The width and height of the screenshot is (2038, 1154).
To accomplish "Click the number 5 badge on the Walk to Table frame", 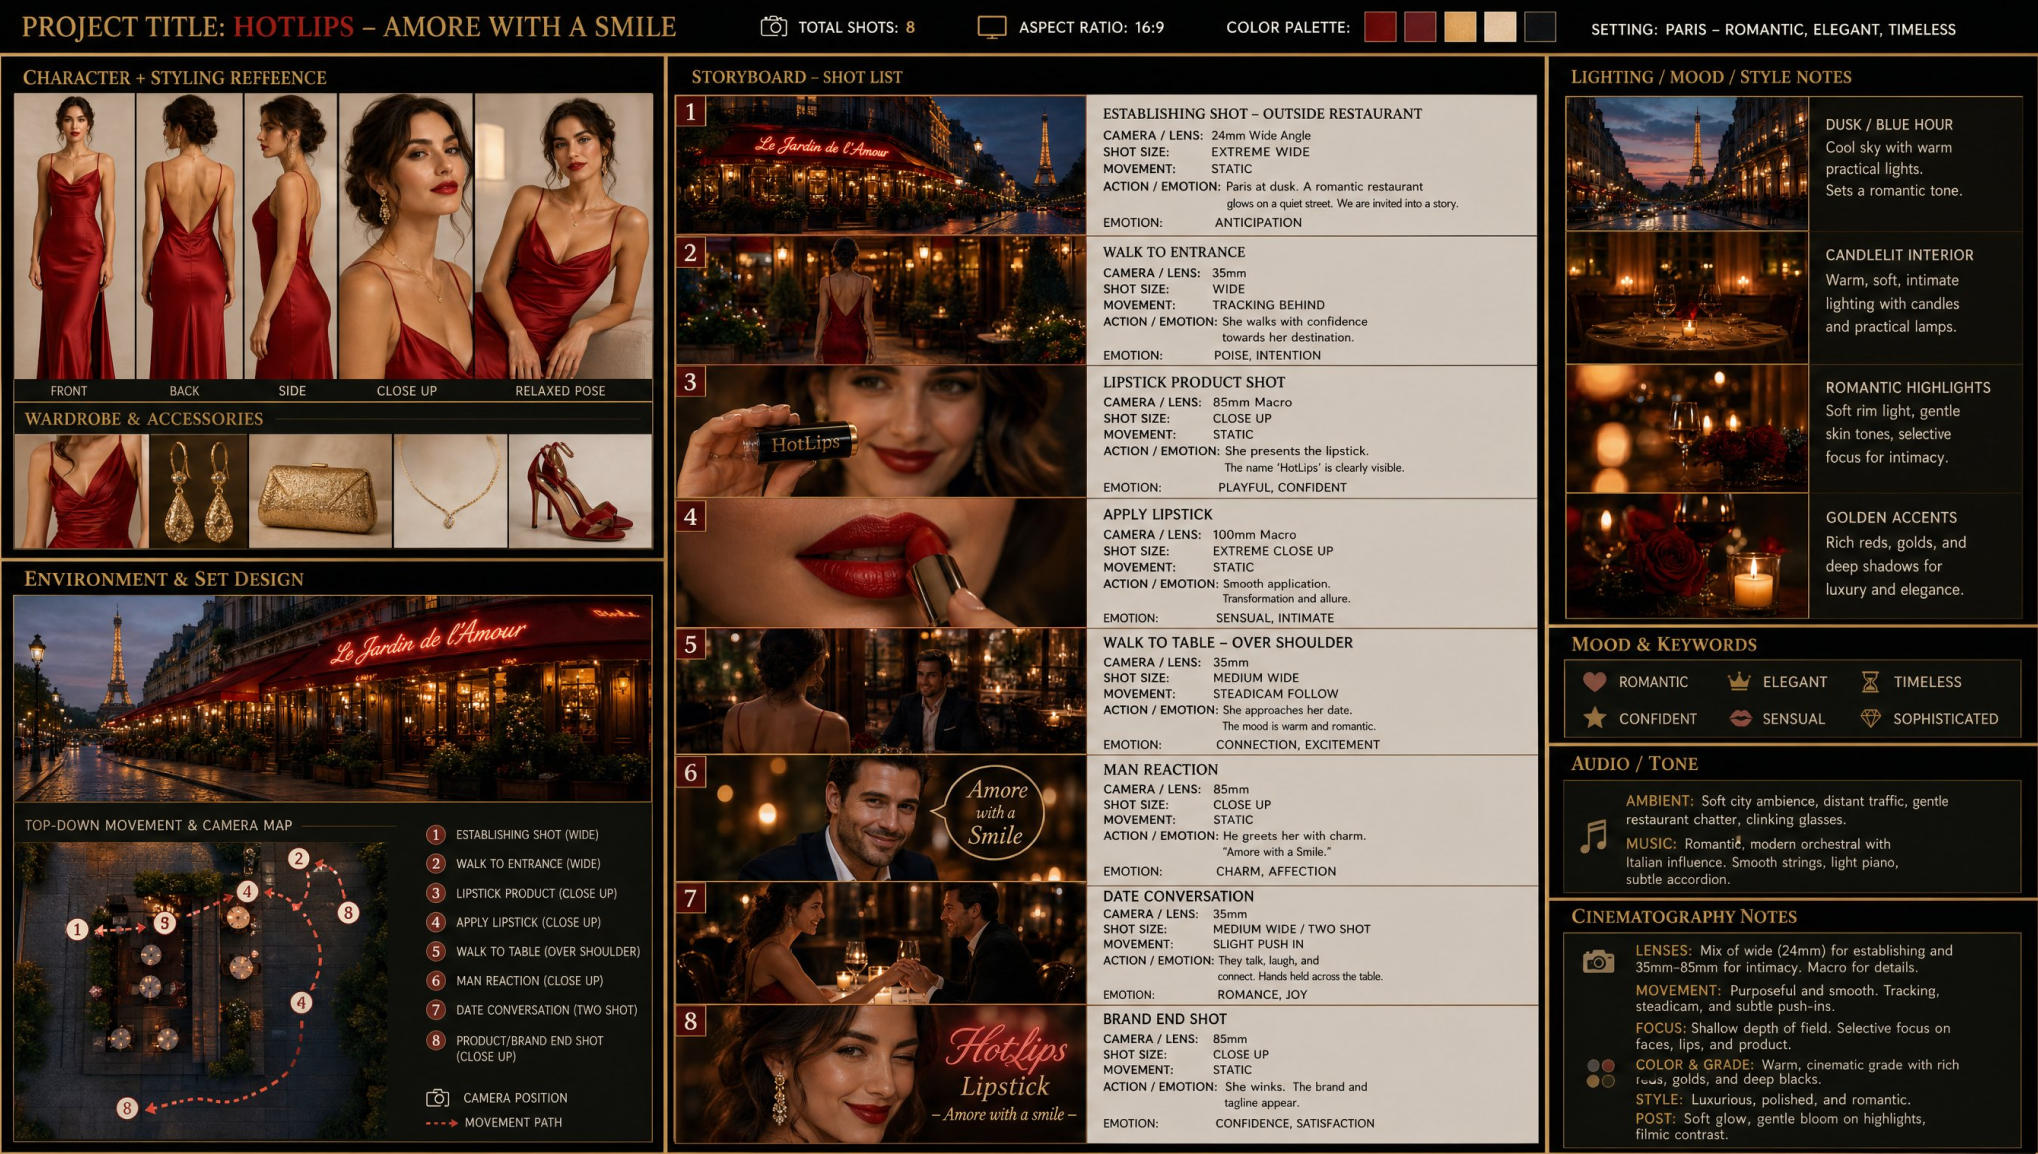I will coord(690,644).
